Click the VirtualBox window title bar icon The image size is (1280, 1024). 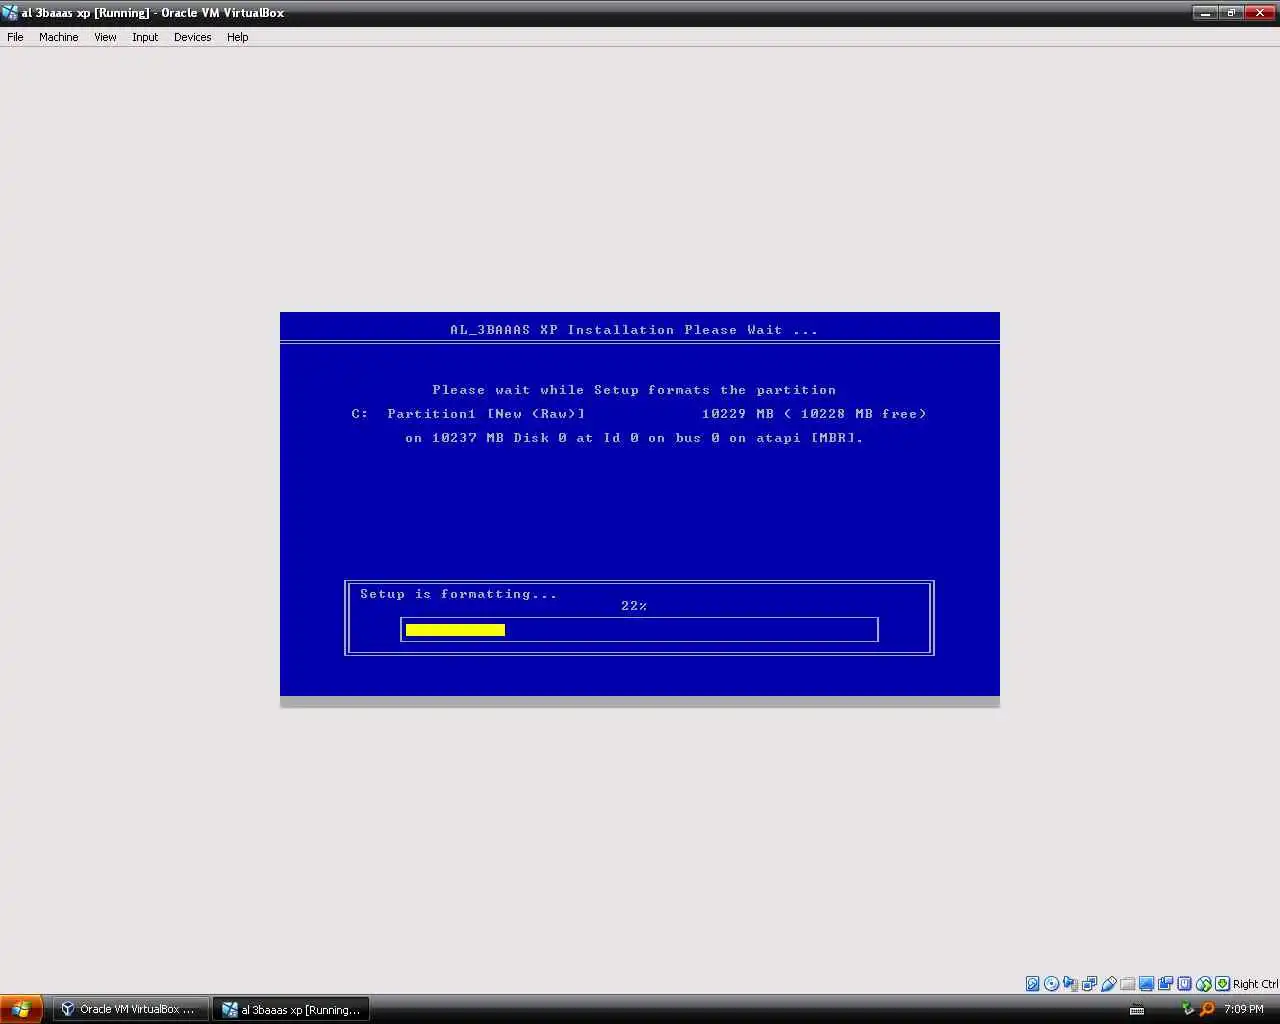10,12
